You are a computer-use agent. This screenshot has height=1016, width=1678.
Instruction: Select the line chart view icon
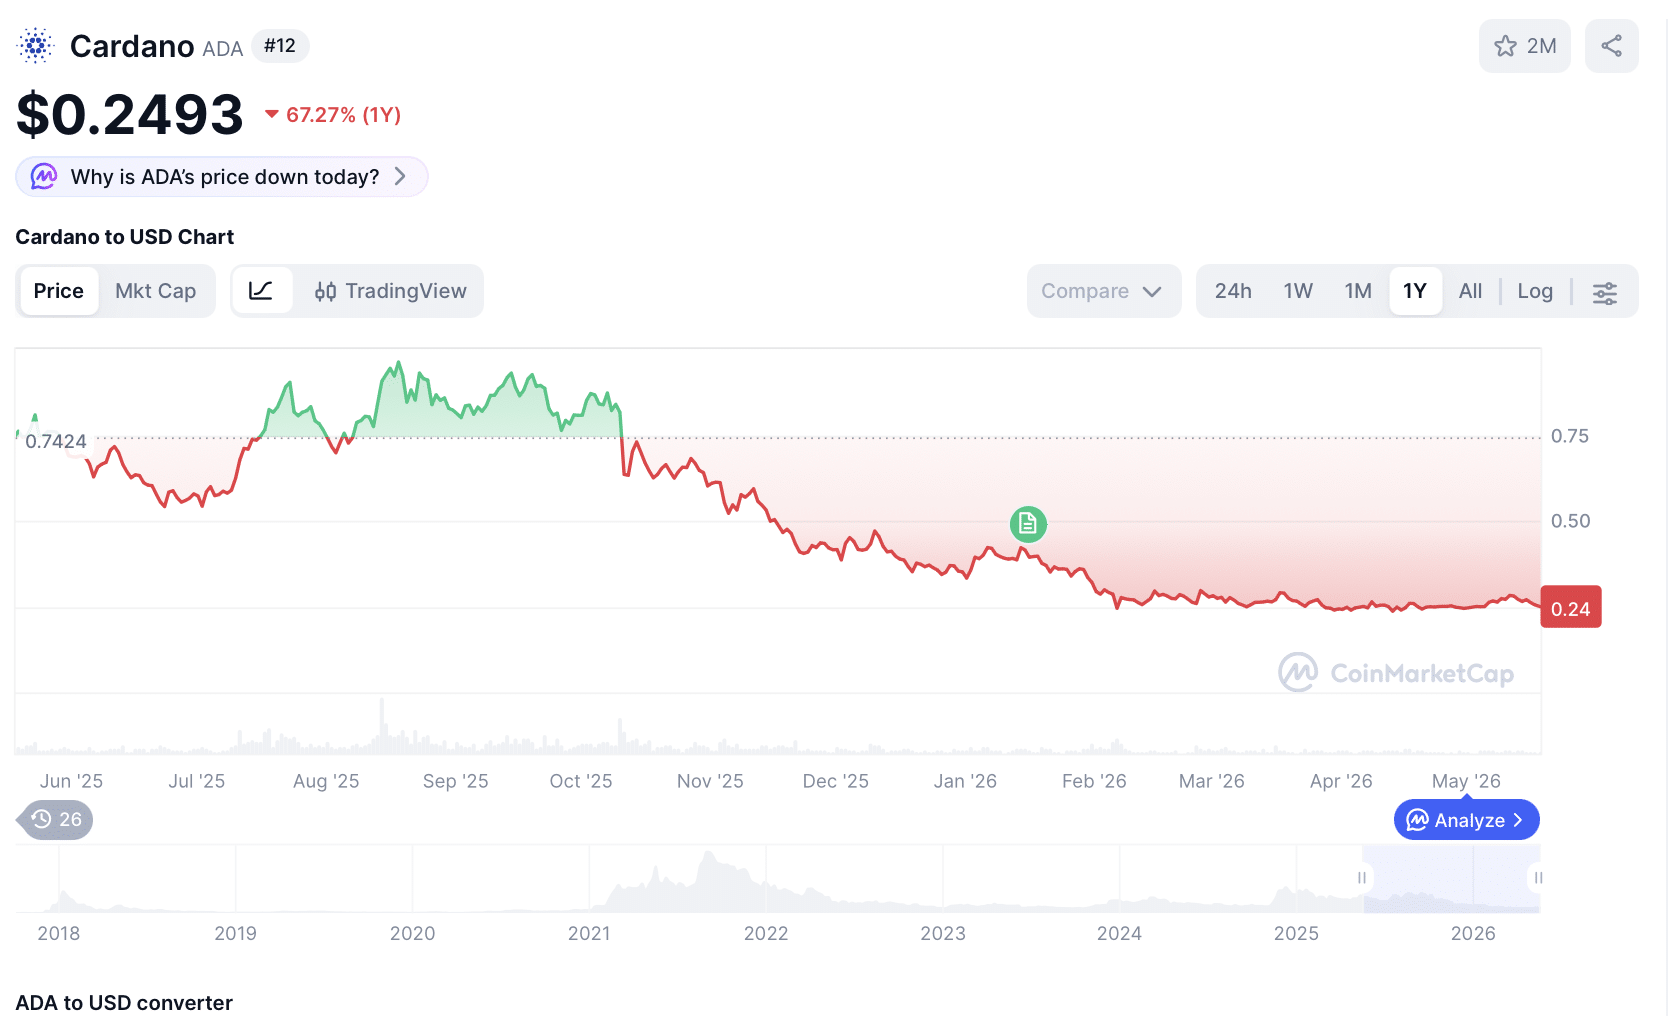tap(261, 291)
